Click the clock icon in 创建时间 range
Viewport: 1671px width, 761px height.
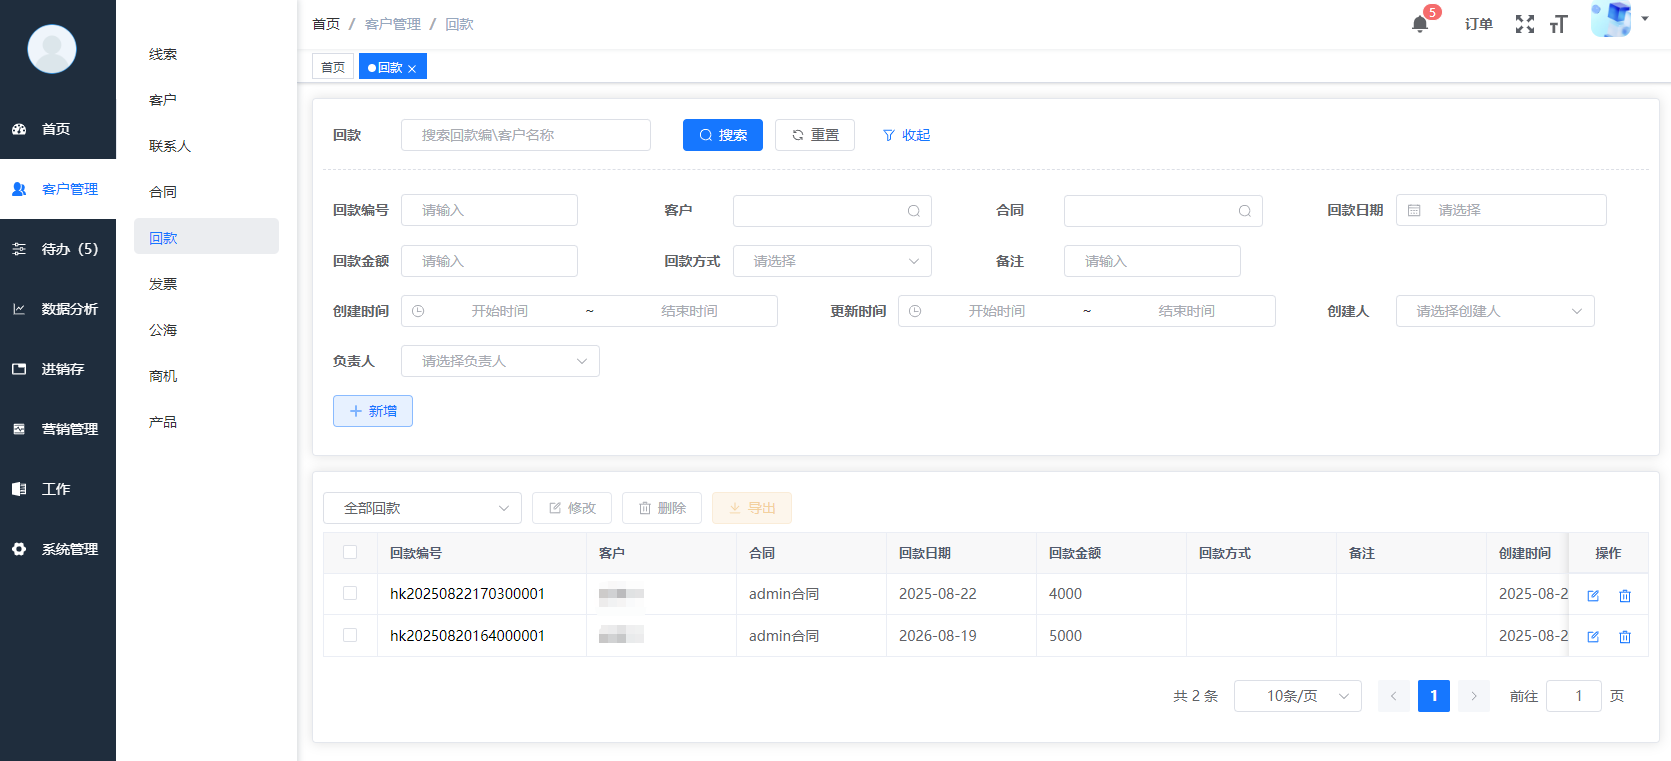(418, 311)
